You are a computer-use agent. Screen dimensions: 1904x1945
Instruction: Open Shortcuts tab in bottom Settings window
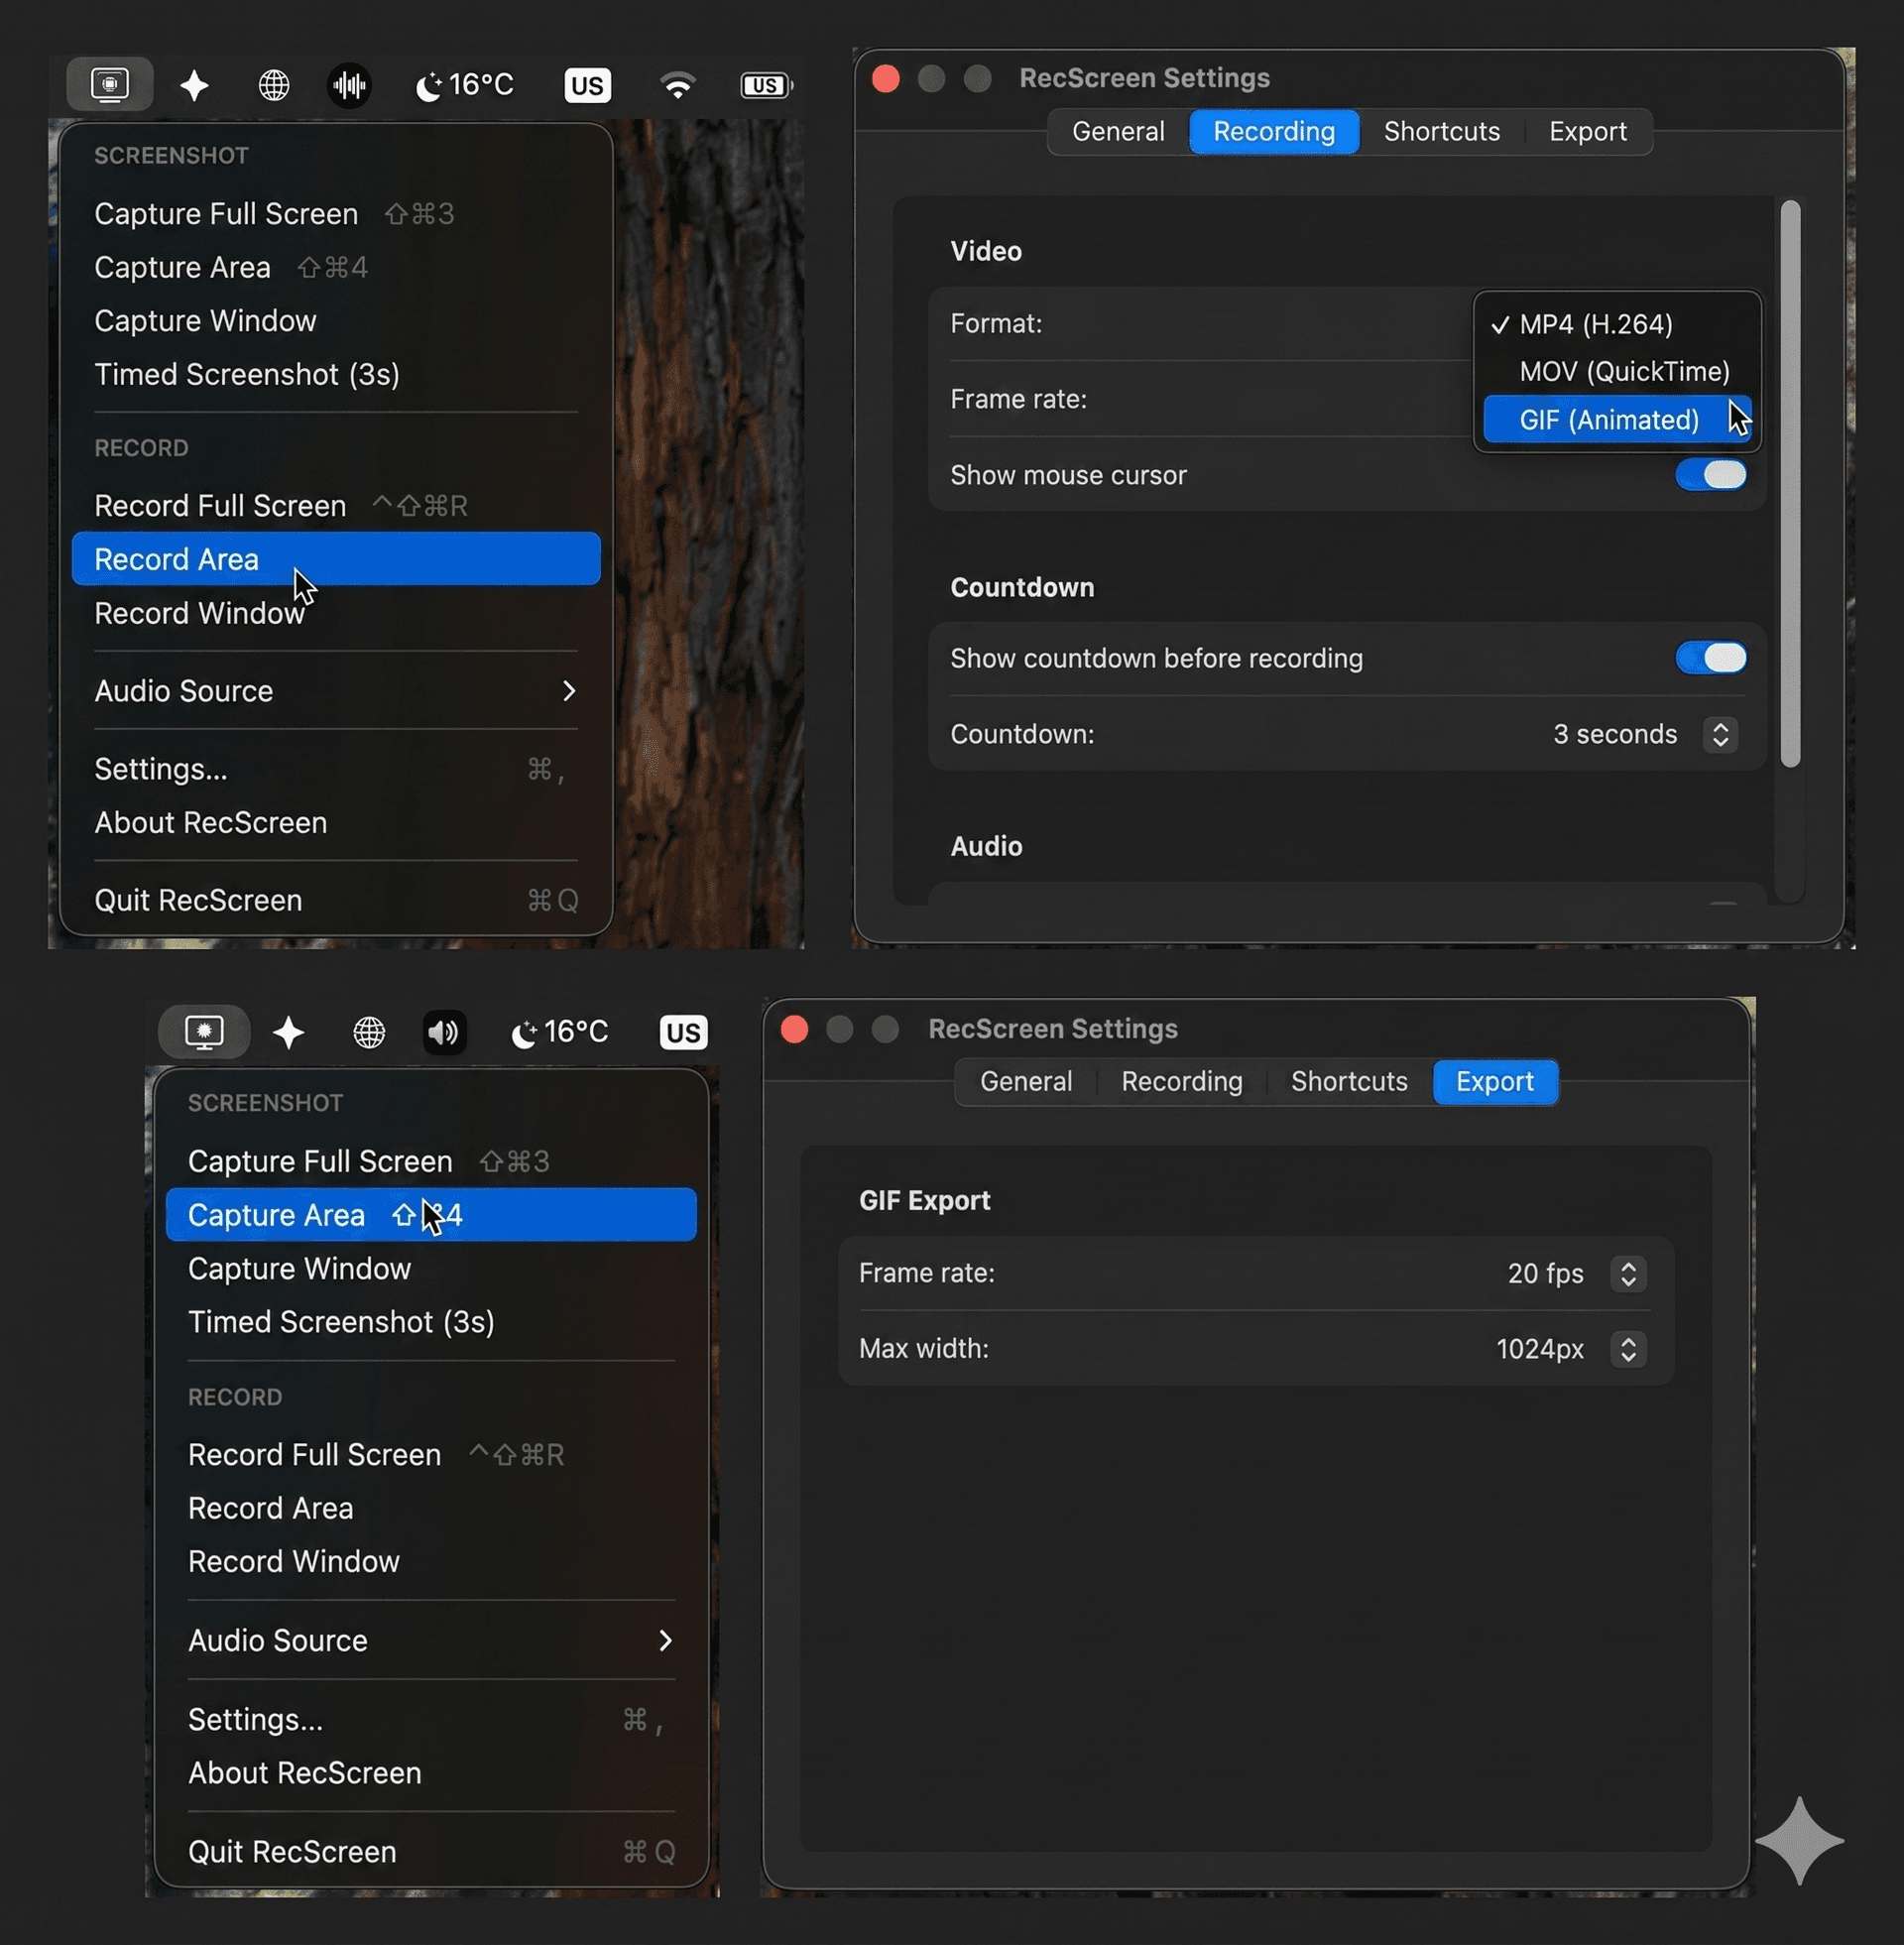click(x=1349, y=1082)
